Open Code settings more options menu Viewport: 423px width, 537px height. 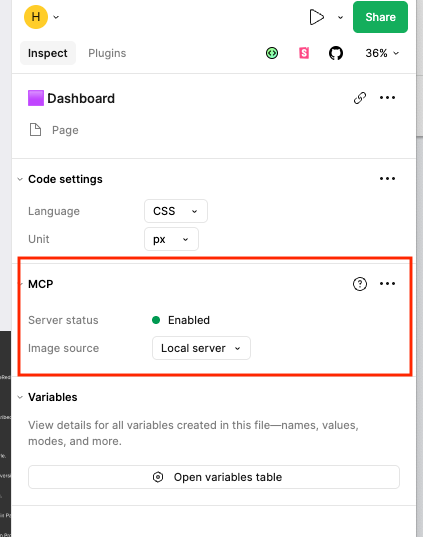coord(387,178)
